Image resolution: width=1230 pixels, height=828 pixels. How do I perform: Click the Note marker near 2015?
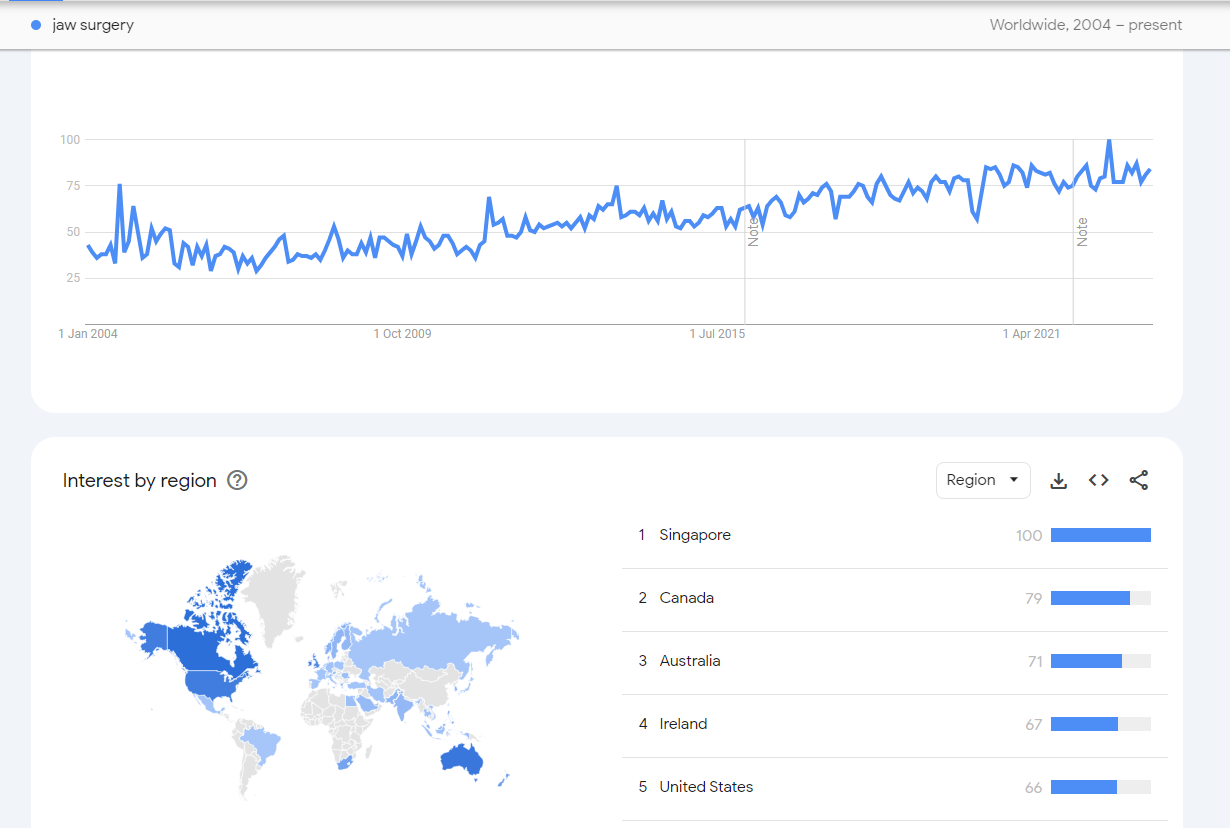754,232
